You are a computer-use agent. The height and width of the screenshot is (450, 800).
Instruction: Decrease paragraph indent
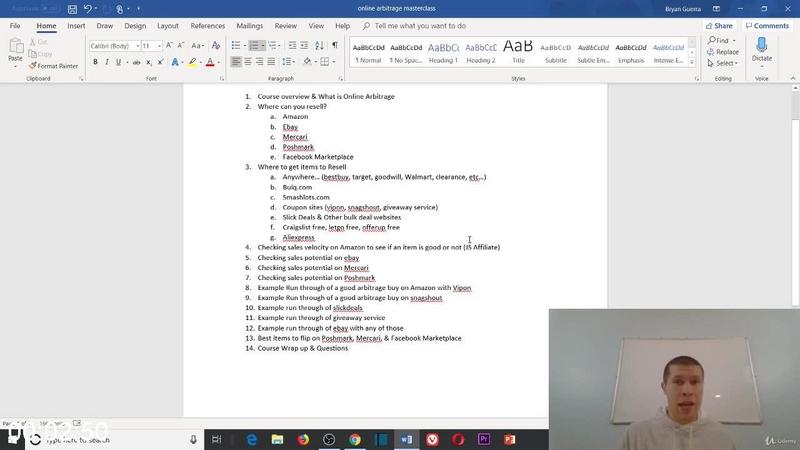pos(292,45)
